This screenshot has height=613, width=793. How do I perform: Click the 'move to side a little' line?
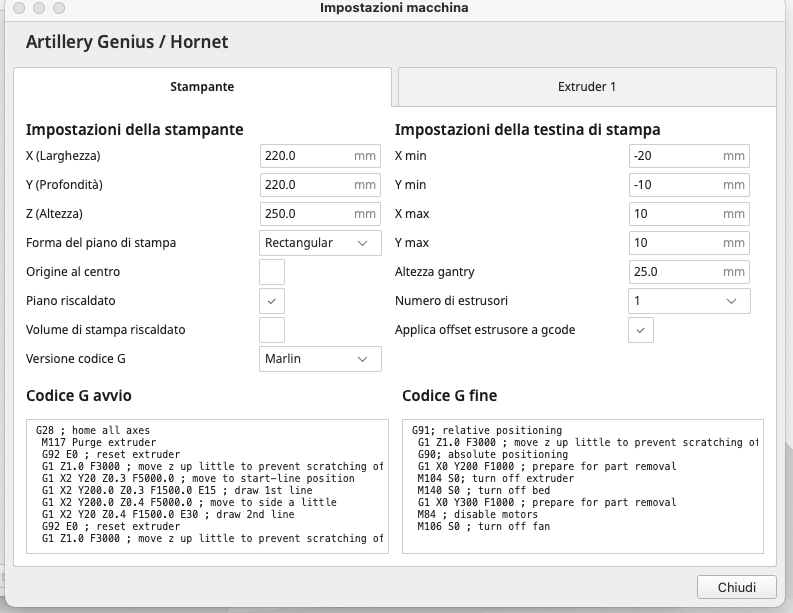[189, 503]
